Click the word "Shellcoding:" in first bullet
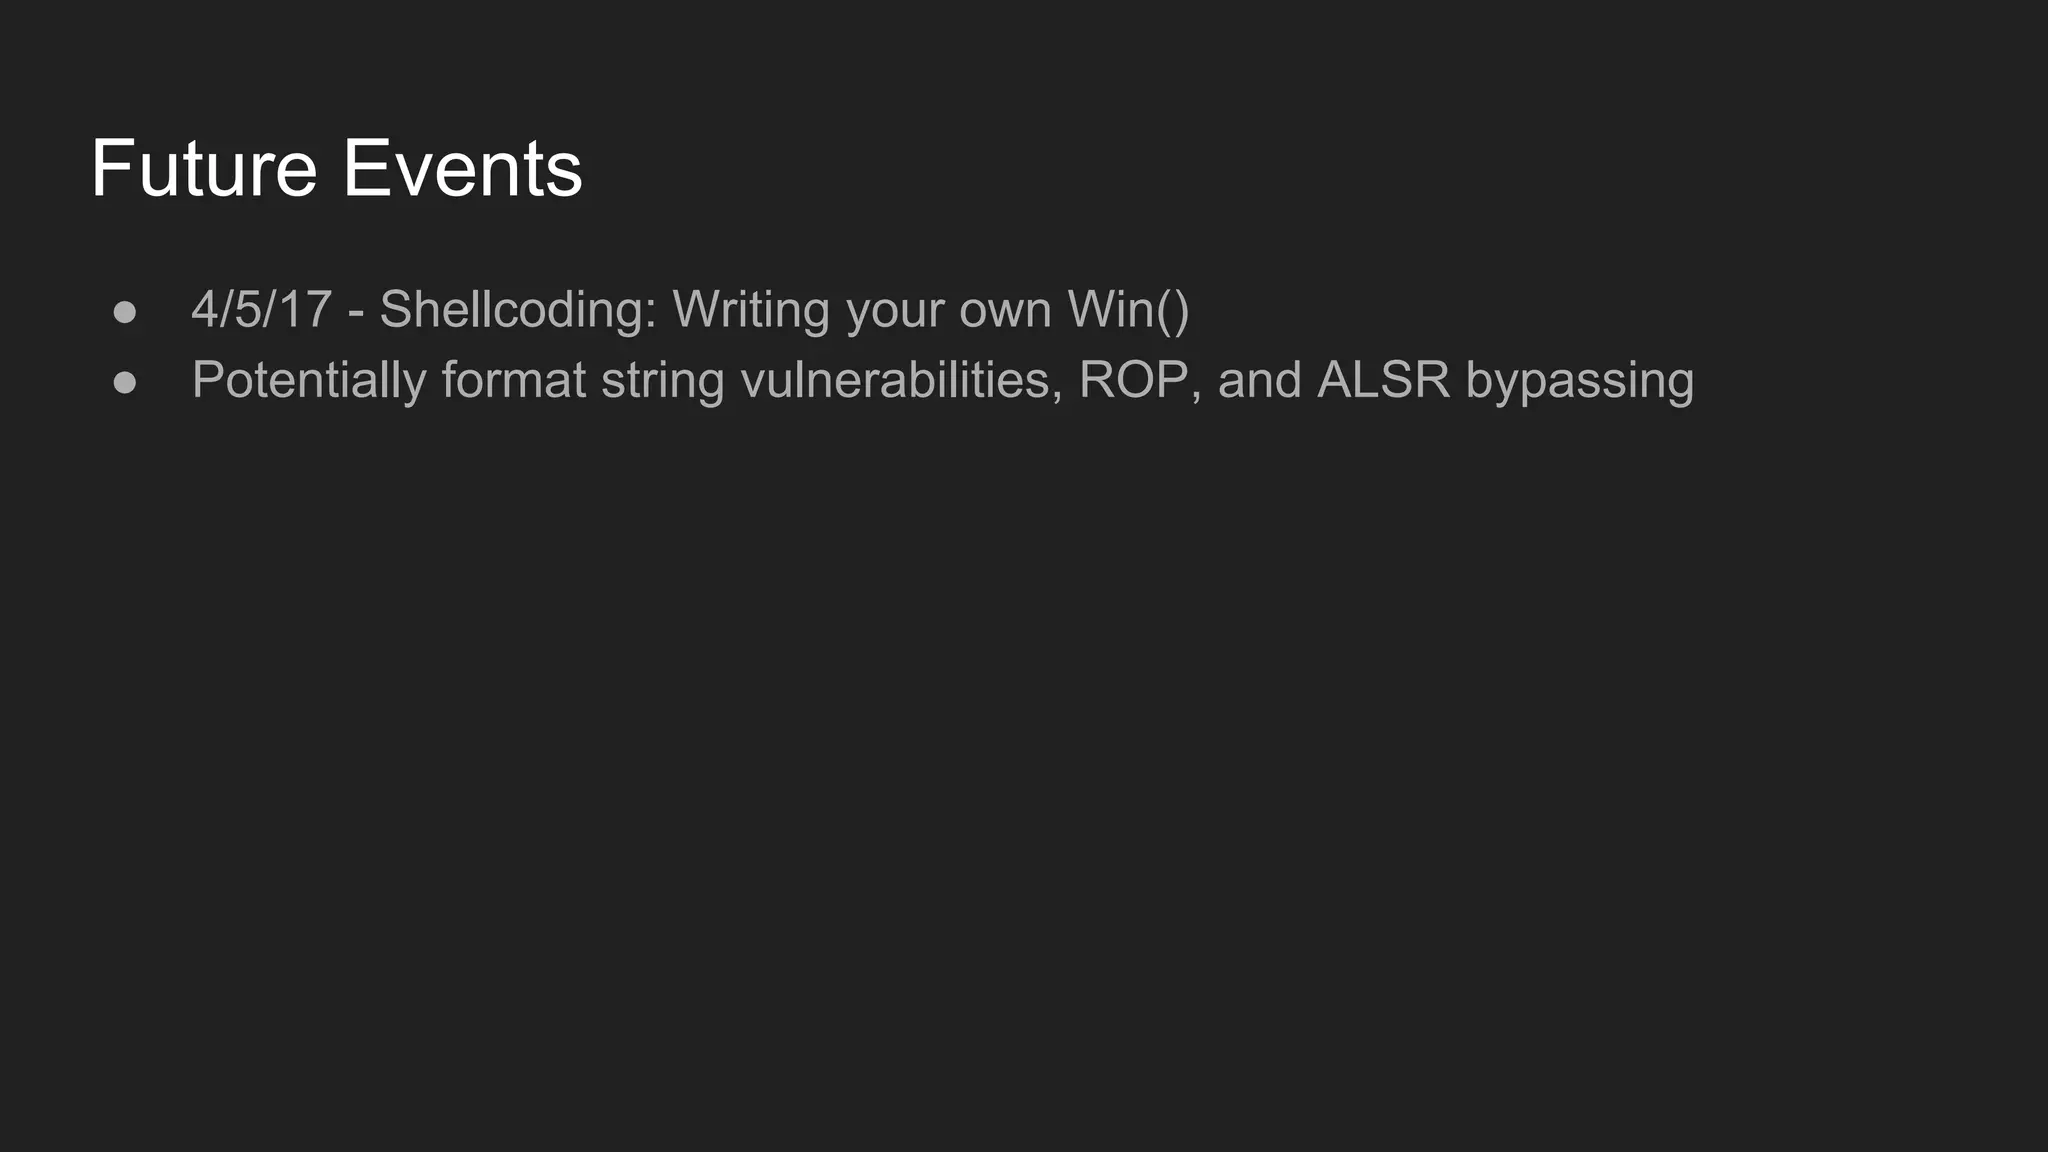Screen dimensions: 2048x1152 point(518,310)
